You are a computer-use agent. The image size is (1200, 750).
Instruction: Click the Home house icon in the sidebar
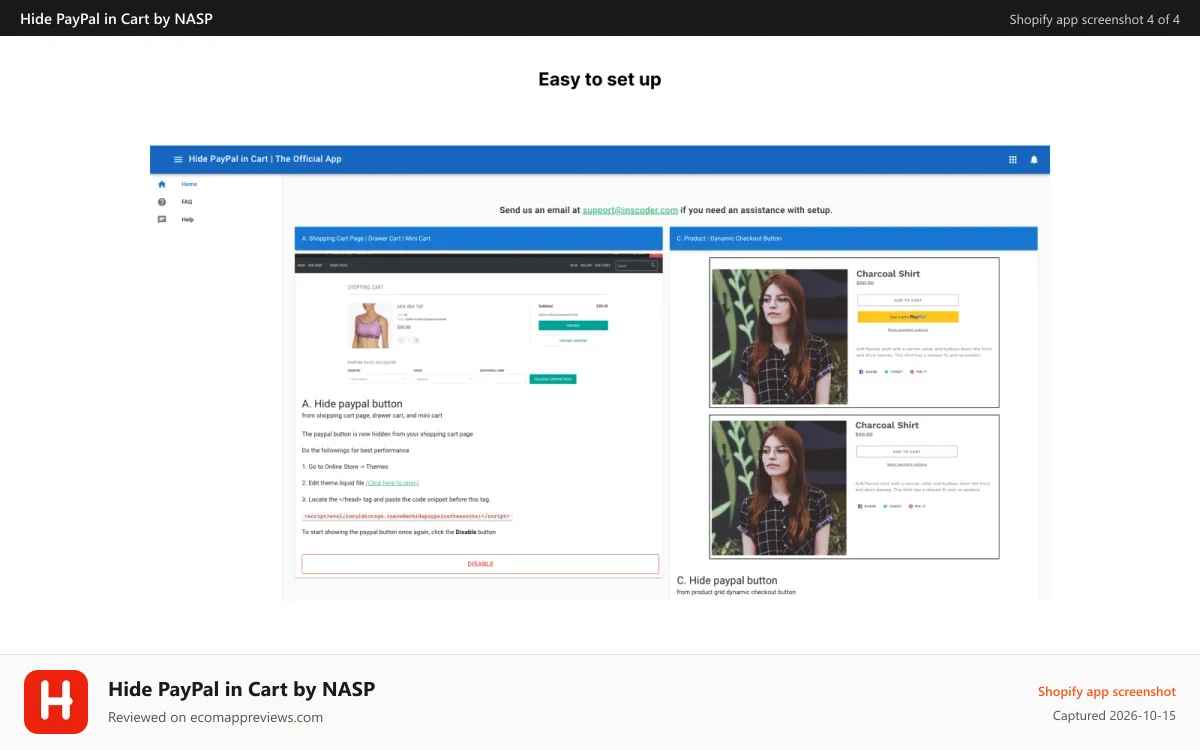click(x=162, y=184)
